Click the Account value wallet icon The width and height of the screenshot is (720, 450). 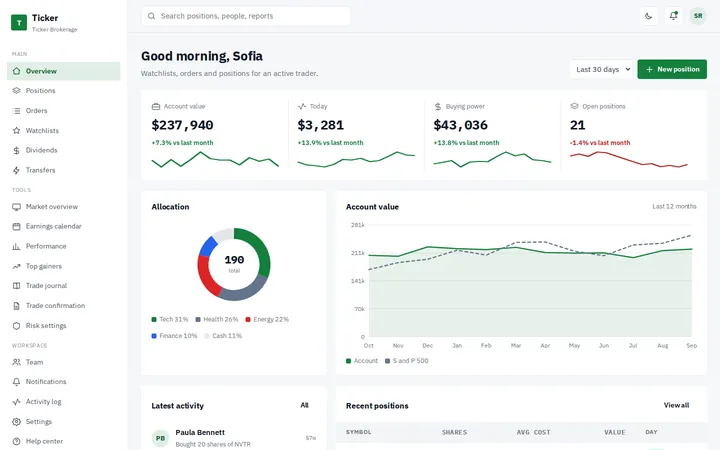coord(156,107)
